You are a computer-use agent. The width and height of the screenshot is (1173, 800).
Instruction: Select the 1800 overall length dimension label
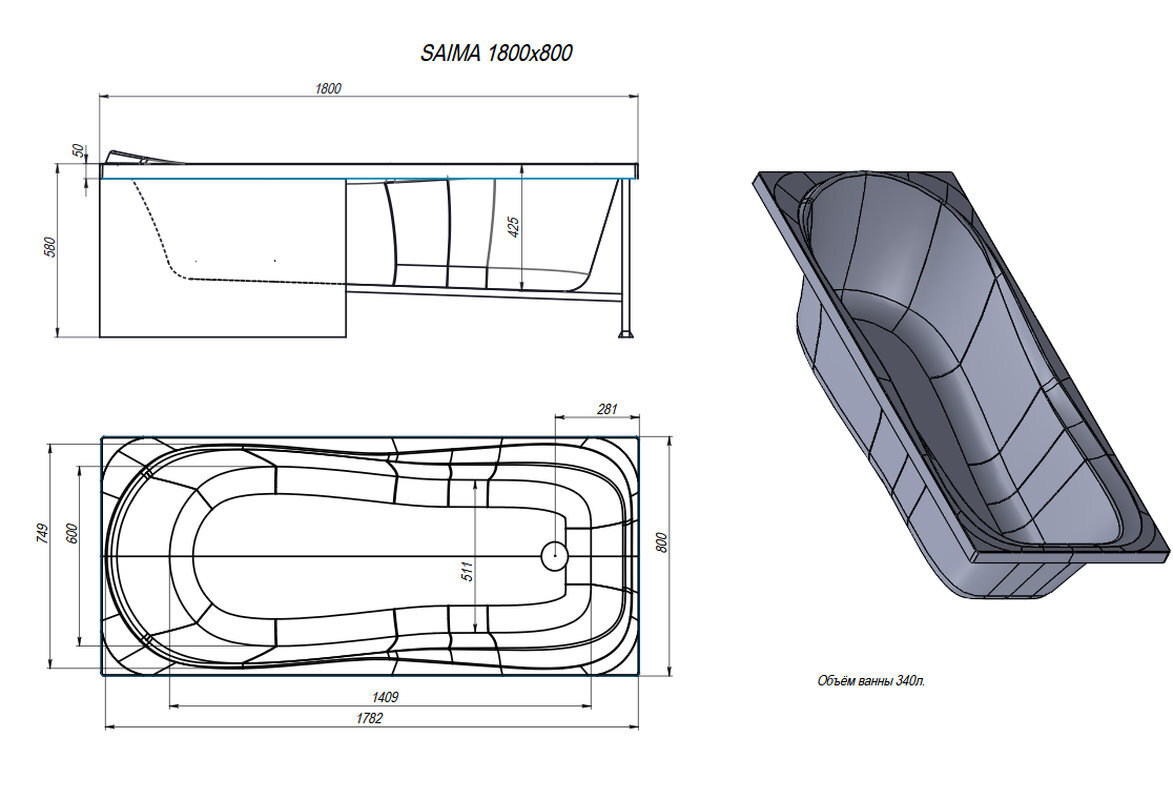coord(328,88)
